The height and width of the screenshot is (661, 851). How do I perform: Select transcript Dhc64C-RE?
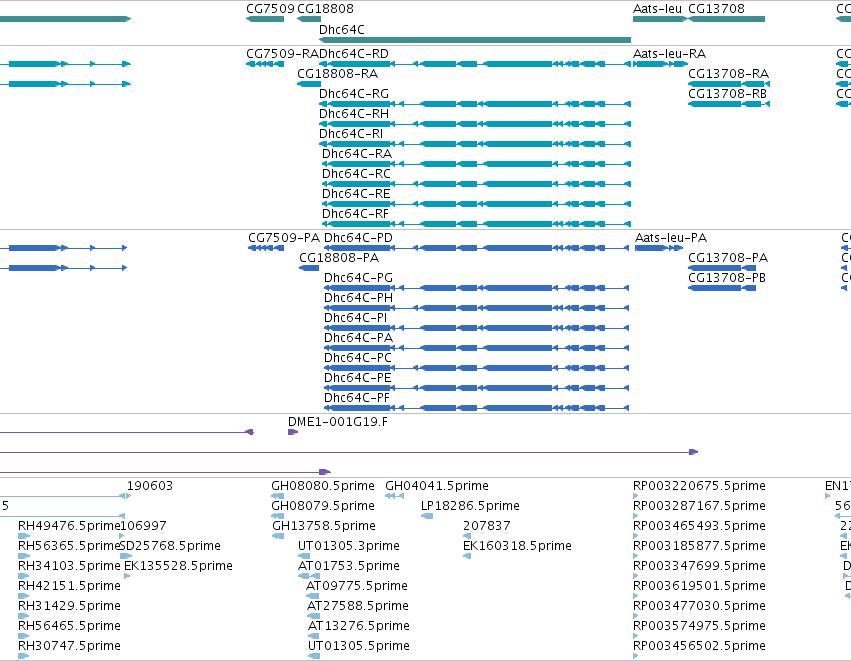pyautogui.click(x=356, y=194)
